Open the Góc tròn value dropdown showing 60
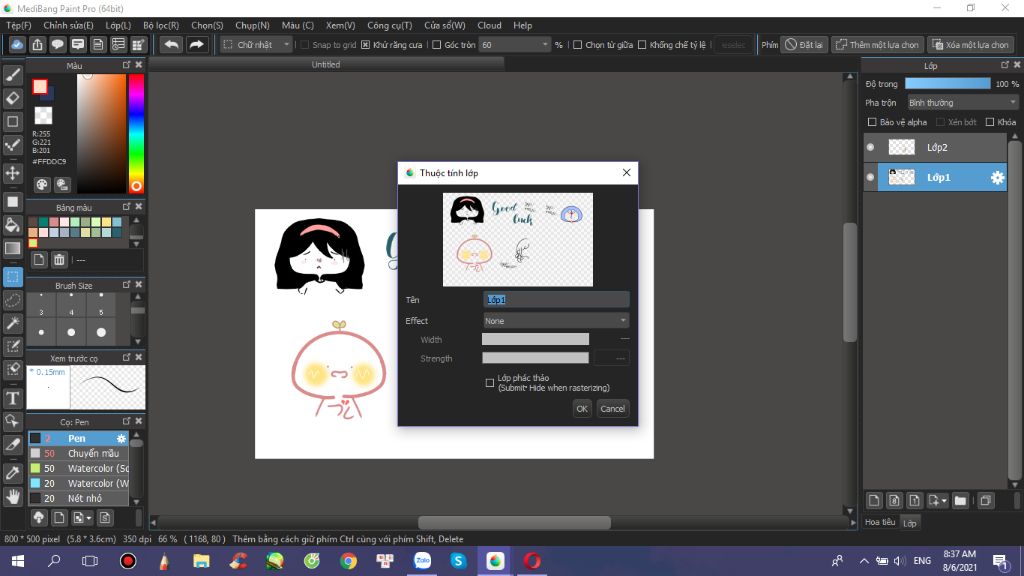The image size is (1024, 576). pyautogui.click(x=515, y=44)
